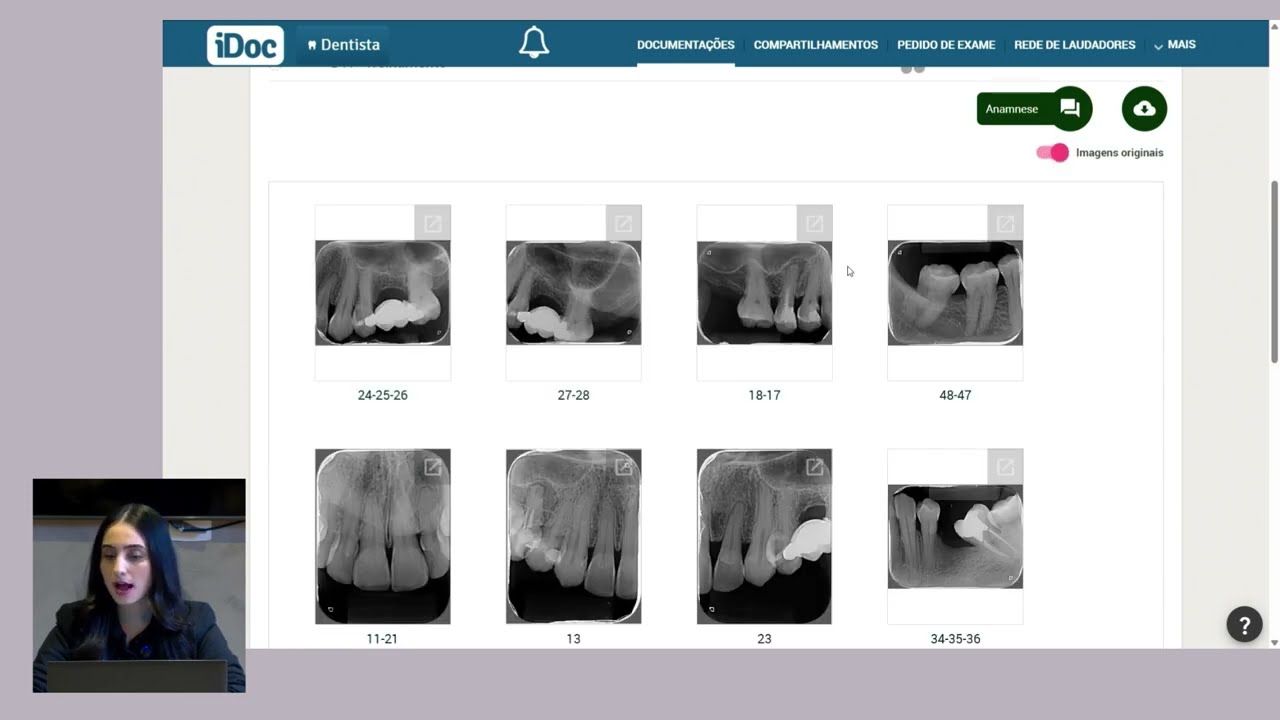Viewport: 1280px width, 720px height.
Task: Click the iDoc logo
Action: click(245, 45)
